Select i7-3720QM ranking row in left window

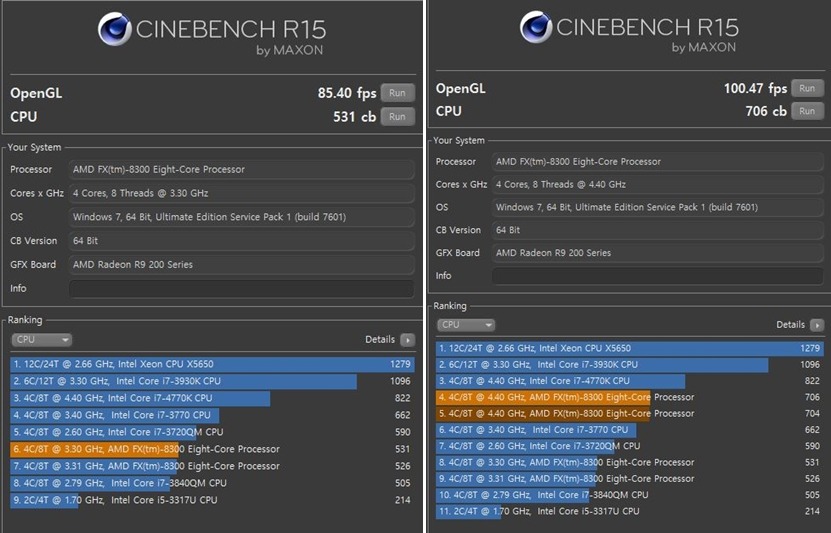click(x=212, y=432)
